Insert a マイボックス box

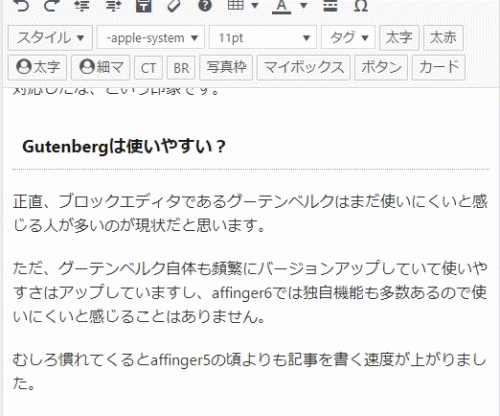(x=303, y=68)
